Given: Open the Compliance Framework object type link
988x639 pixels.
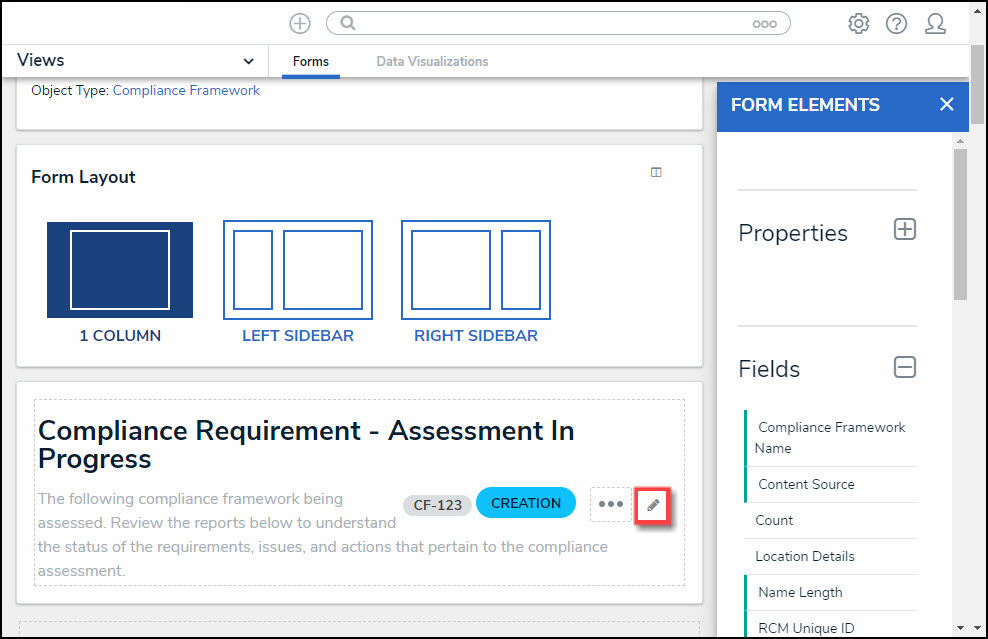Looking at the screenshot, I should [x=186, y=90].
